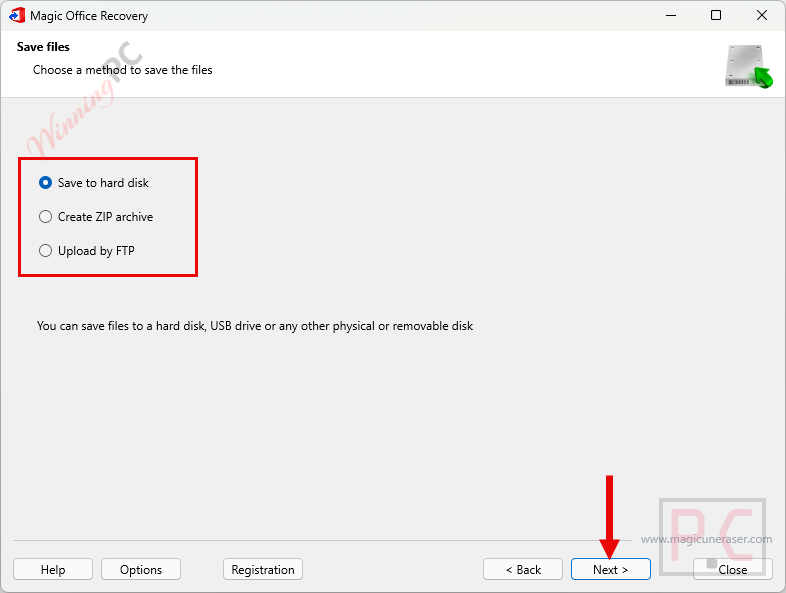This screenshot has height=593, width=786.
Task: Open the www.magicuneraser.com link
Action: pyautogui.click(x=706, y=539)
